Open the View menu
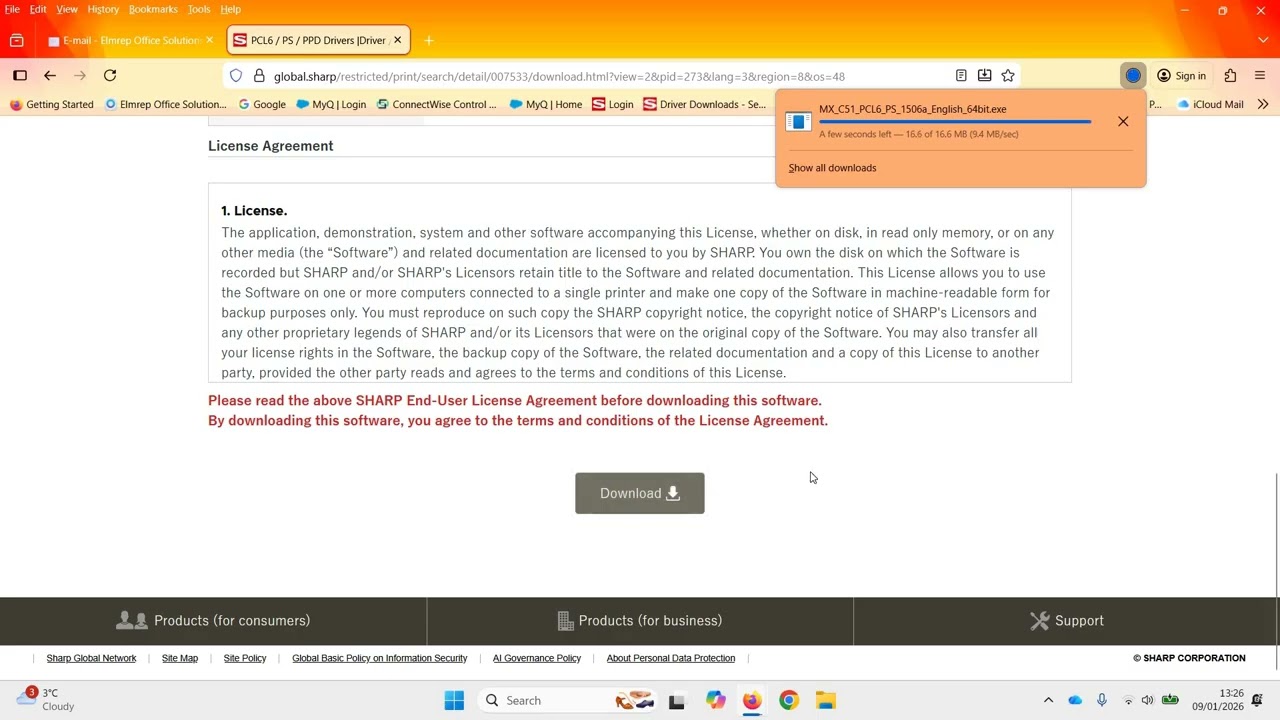The width and height of the screenshot is (1280, 720). point(67,9)
